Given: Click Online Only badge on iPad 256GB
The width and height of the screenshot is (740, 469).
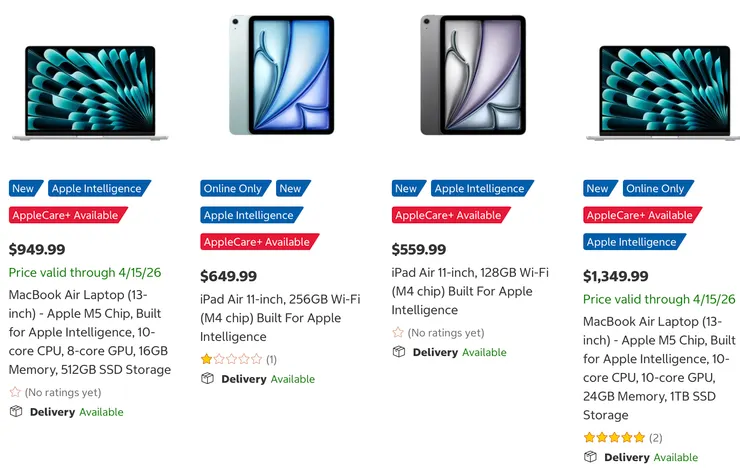Looking at the screenshot, I should (234, 188).
